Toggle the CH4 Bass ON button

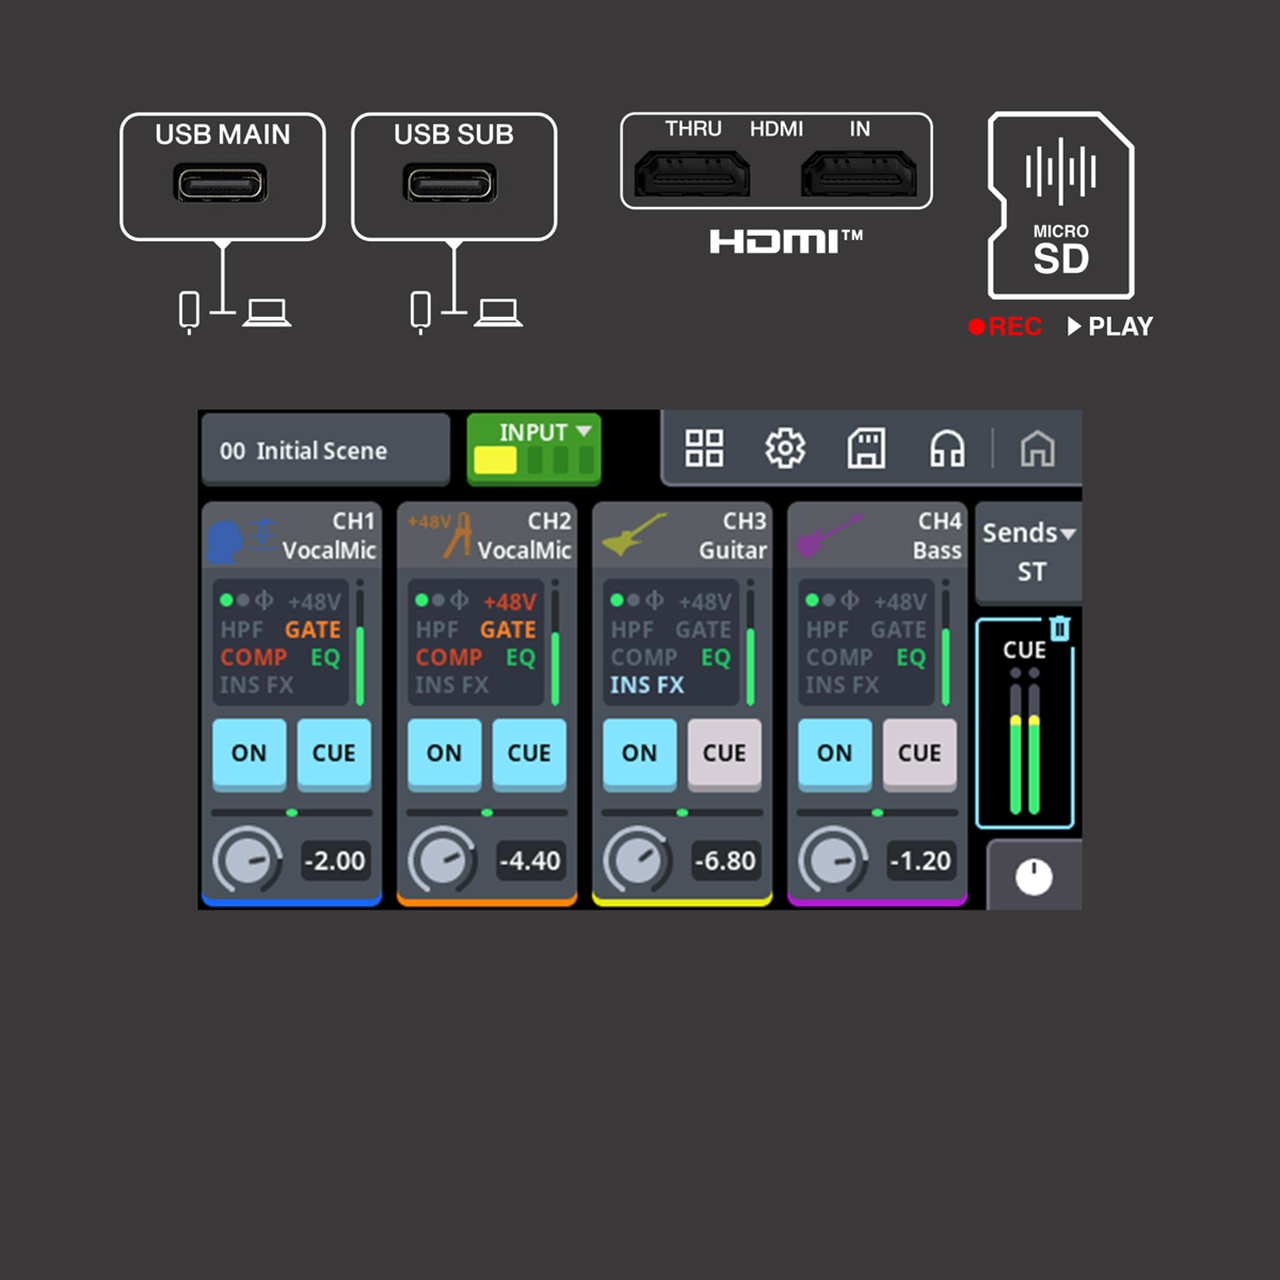(x=835, y=753)
